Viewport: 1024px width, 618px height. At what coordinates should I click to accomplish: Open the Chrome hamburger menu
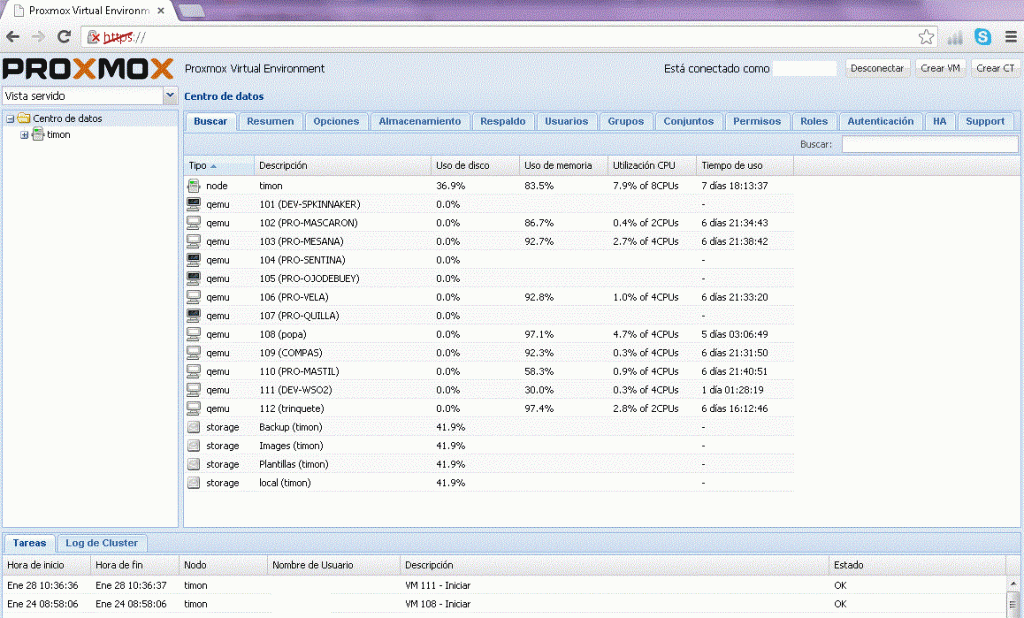1010,37
